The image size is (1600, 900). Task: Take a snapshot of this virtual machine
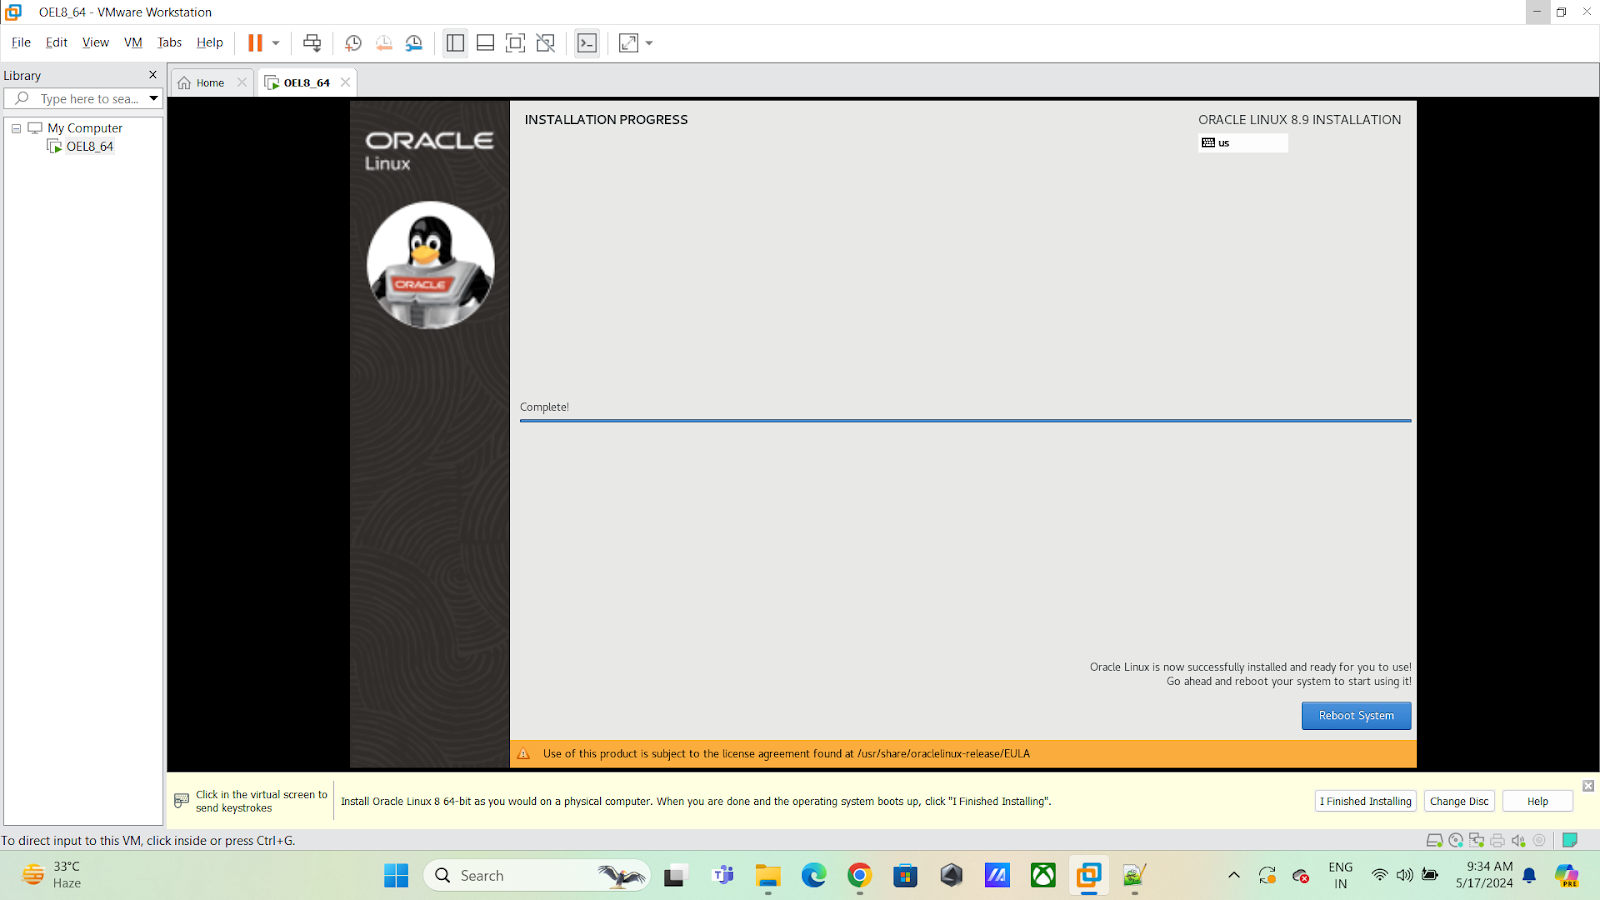tap(353, 43)
